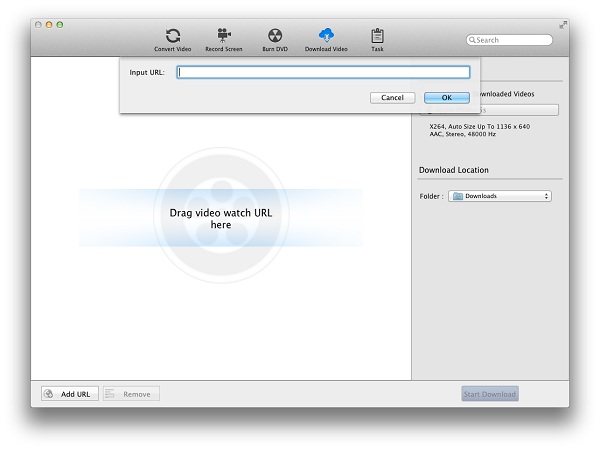
Task: Click the folder icon in the Downloads popup
Action: tap(458, 196)
